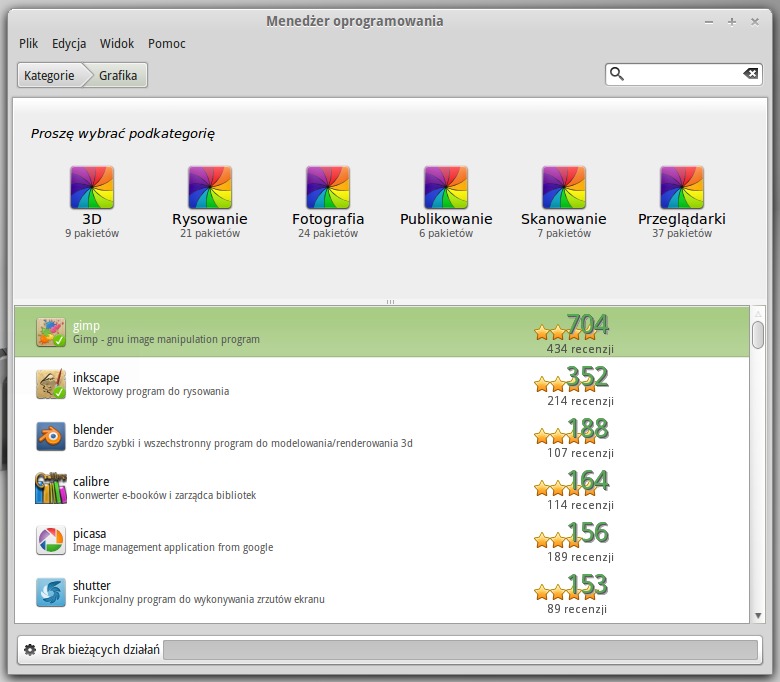Click 'Brak bieżących działań' status text
780x682 pixels.
pyautogui.click(x=100, y=650)
